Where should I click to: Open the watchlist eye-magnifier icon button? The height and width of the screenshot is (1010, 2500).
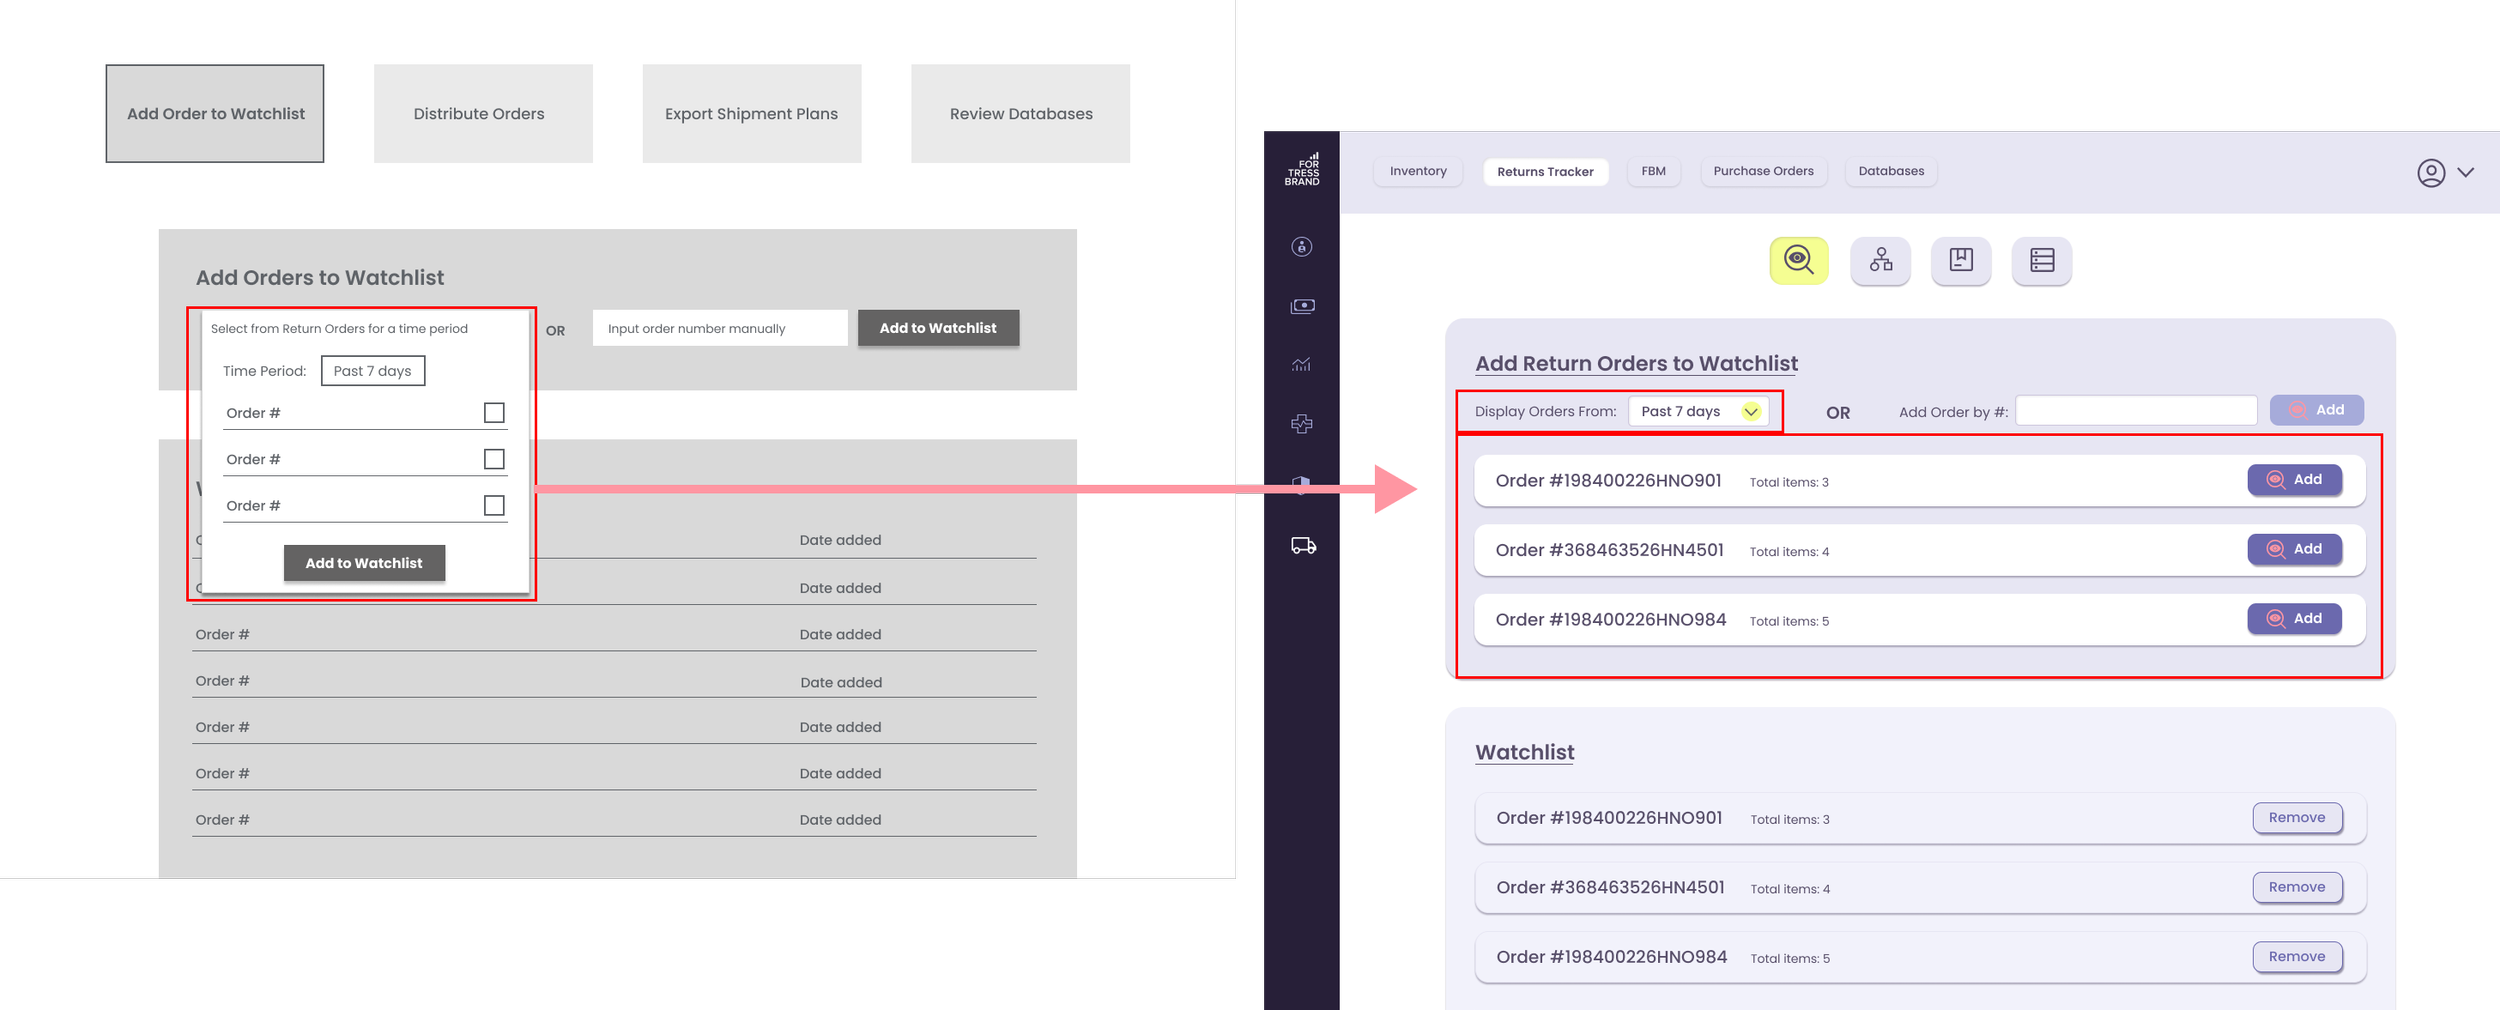(x=1798, y=261)
